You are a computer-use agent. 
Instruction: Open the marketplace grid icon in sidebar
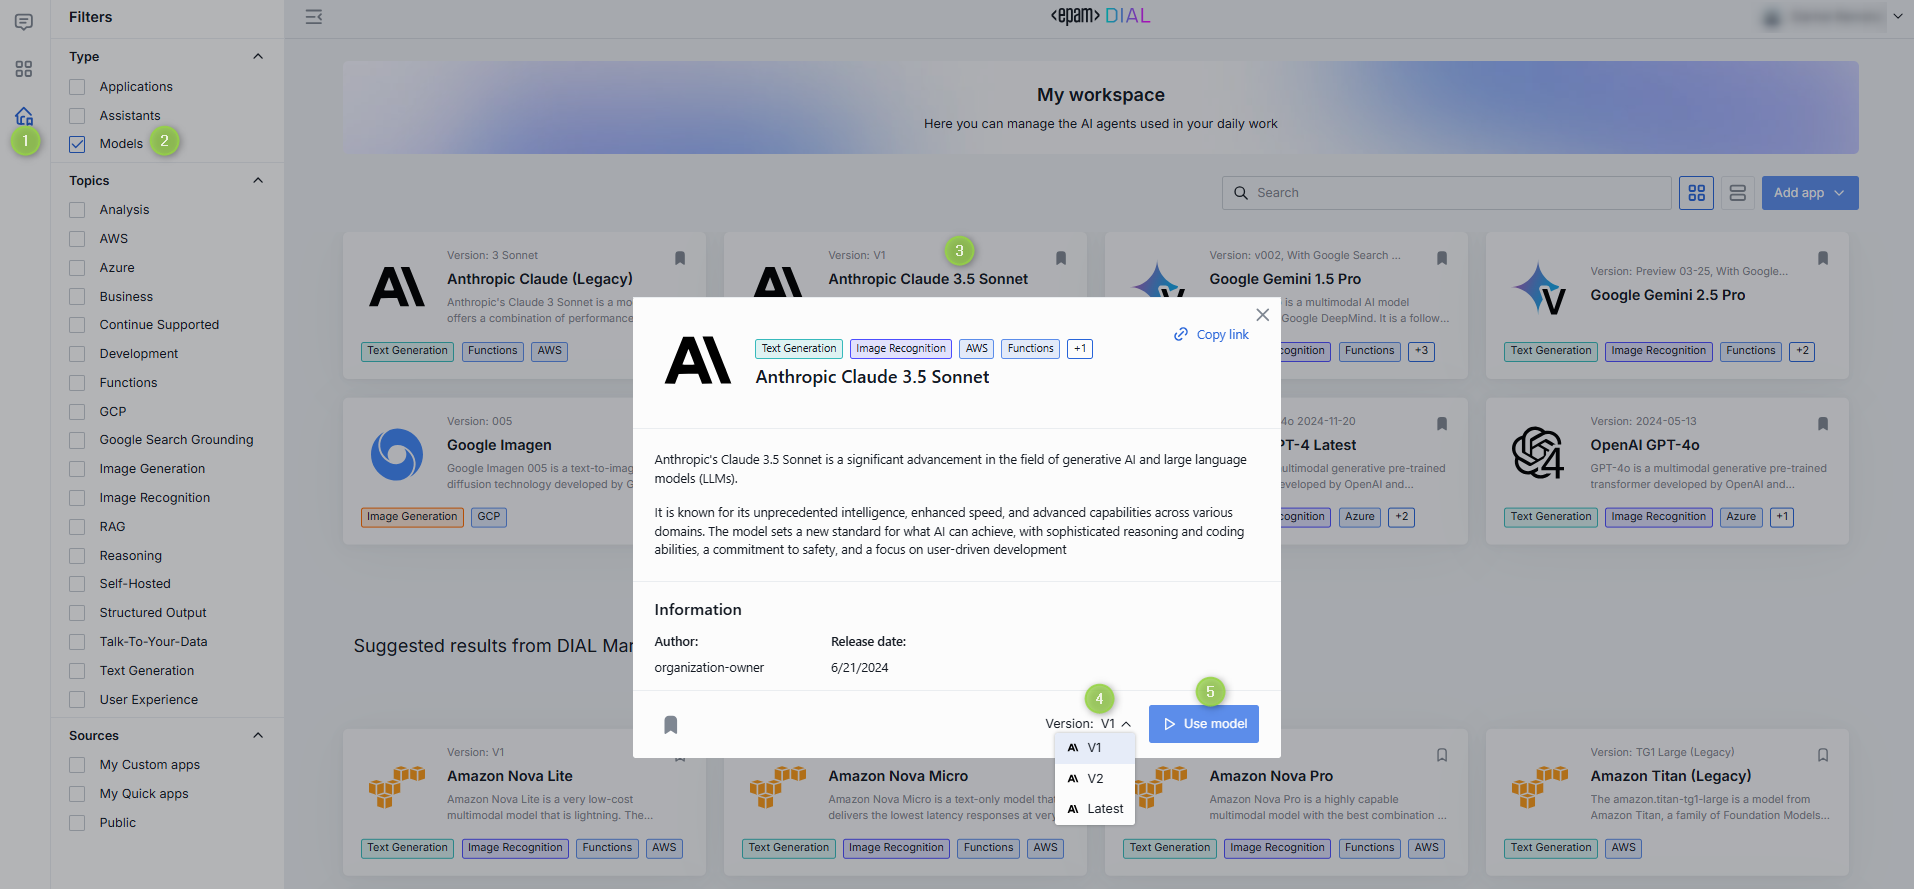(x=24, y=69)
